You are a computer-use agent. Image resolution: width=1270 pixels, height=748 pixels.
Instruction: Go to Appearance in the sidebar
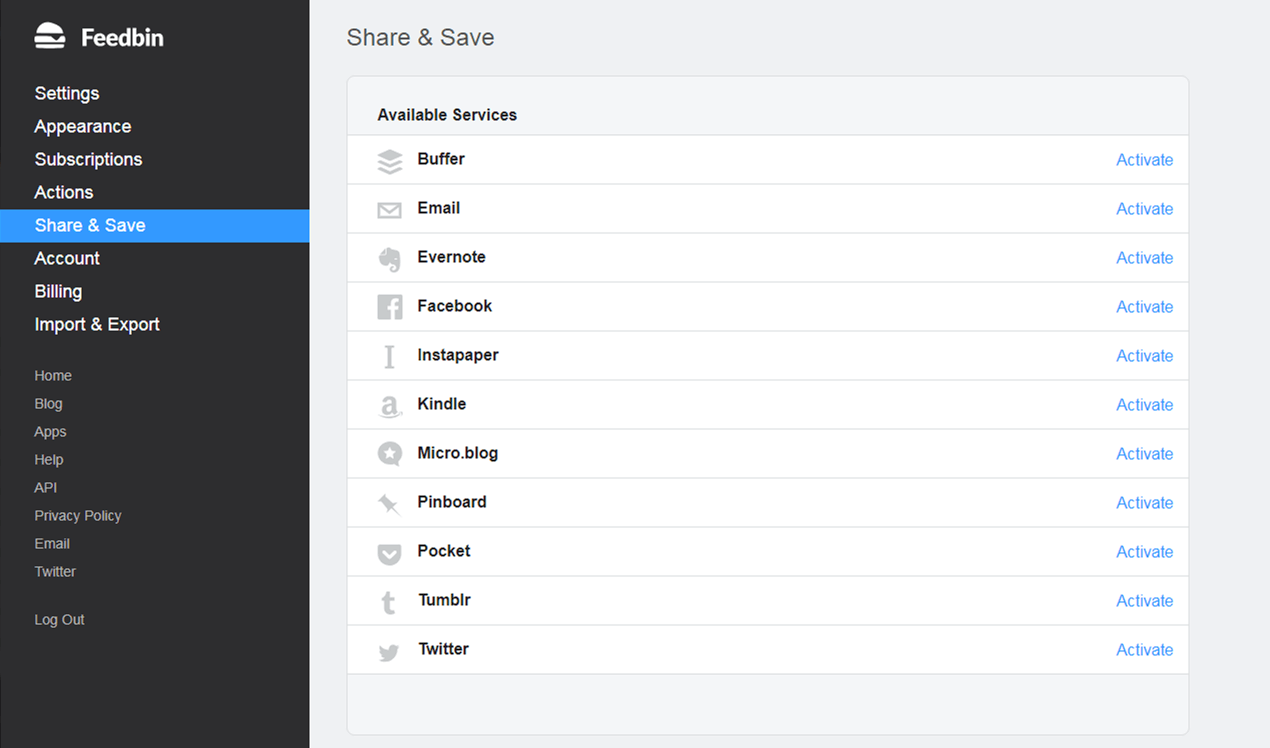83,126
